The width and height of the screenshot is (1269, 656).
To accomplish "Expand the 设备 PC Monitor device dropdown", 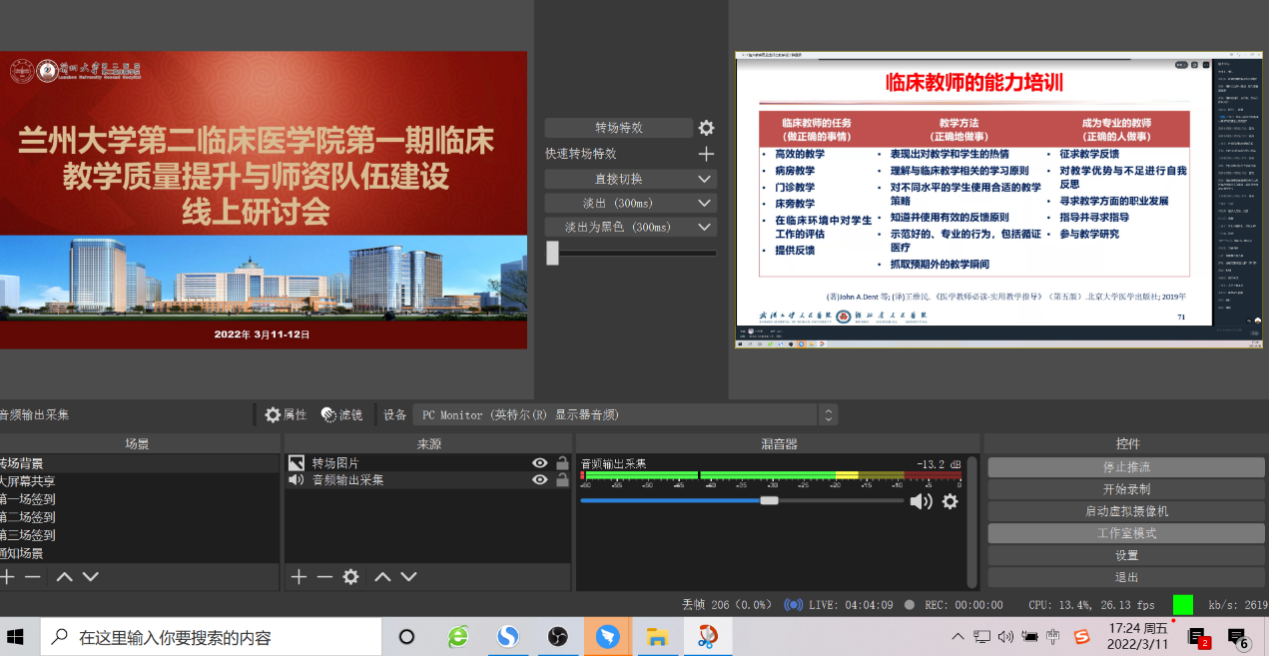I will coord(827,415).
